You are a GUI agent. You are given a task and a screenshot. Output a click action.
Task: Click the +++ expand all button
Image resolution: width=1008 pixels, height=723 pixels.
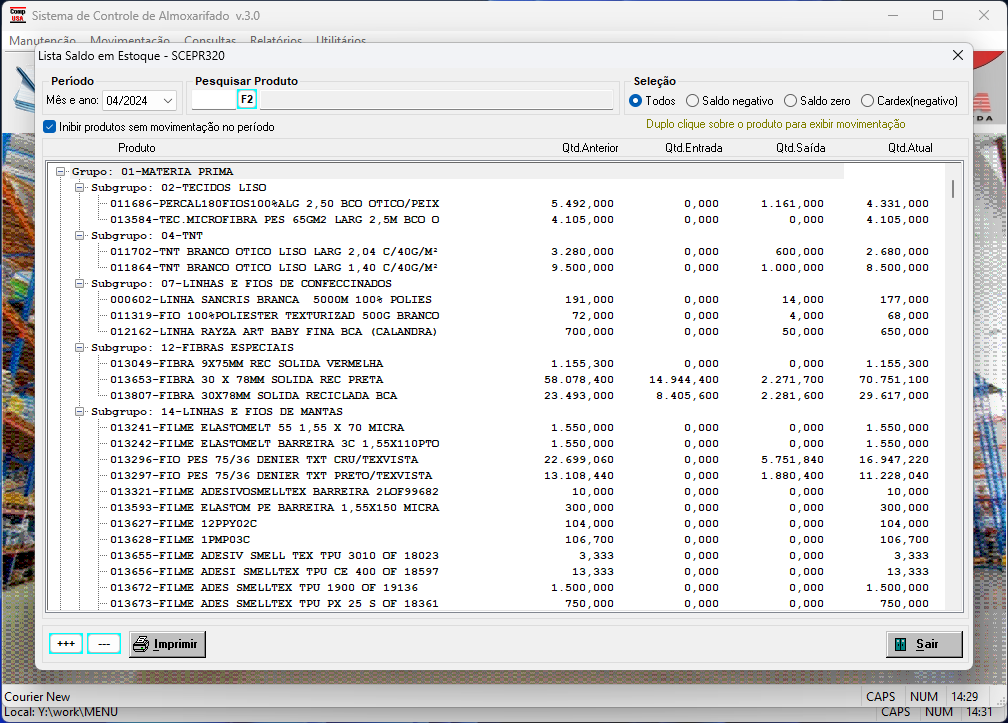[66, 643]
